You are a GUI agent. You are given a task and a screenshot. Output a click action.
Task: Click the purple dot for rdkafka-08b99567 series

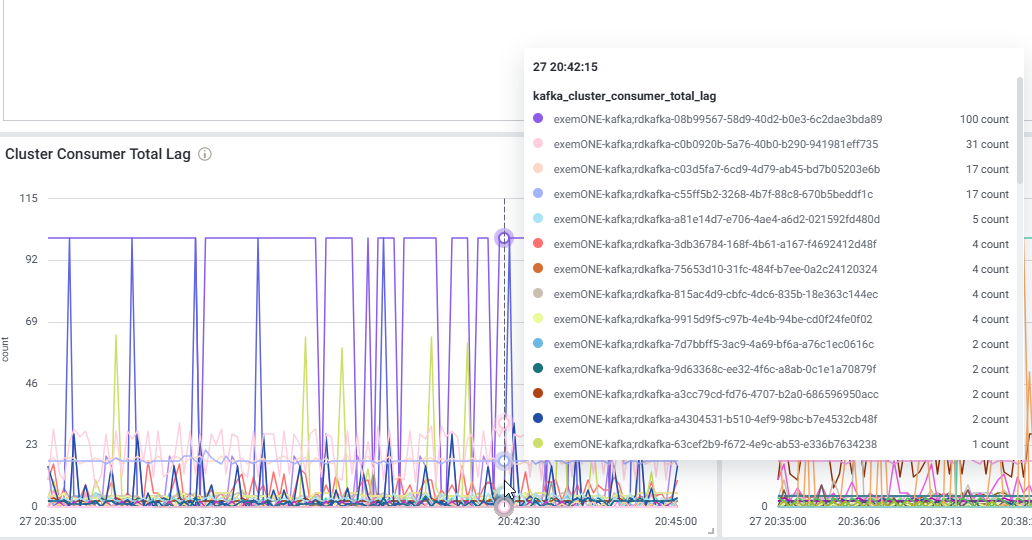[538, 119]
